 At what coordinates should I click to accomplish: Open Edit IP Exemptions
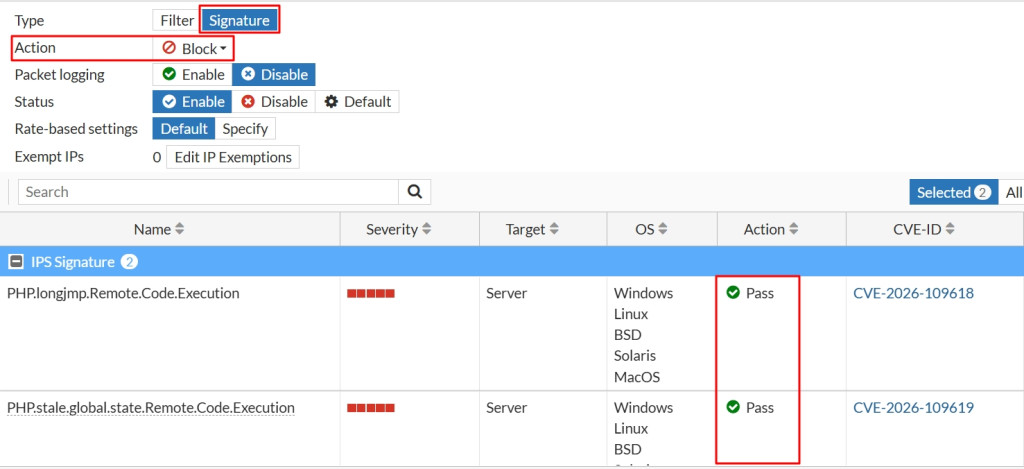(x=233, y=157)
